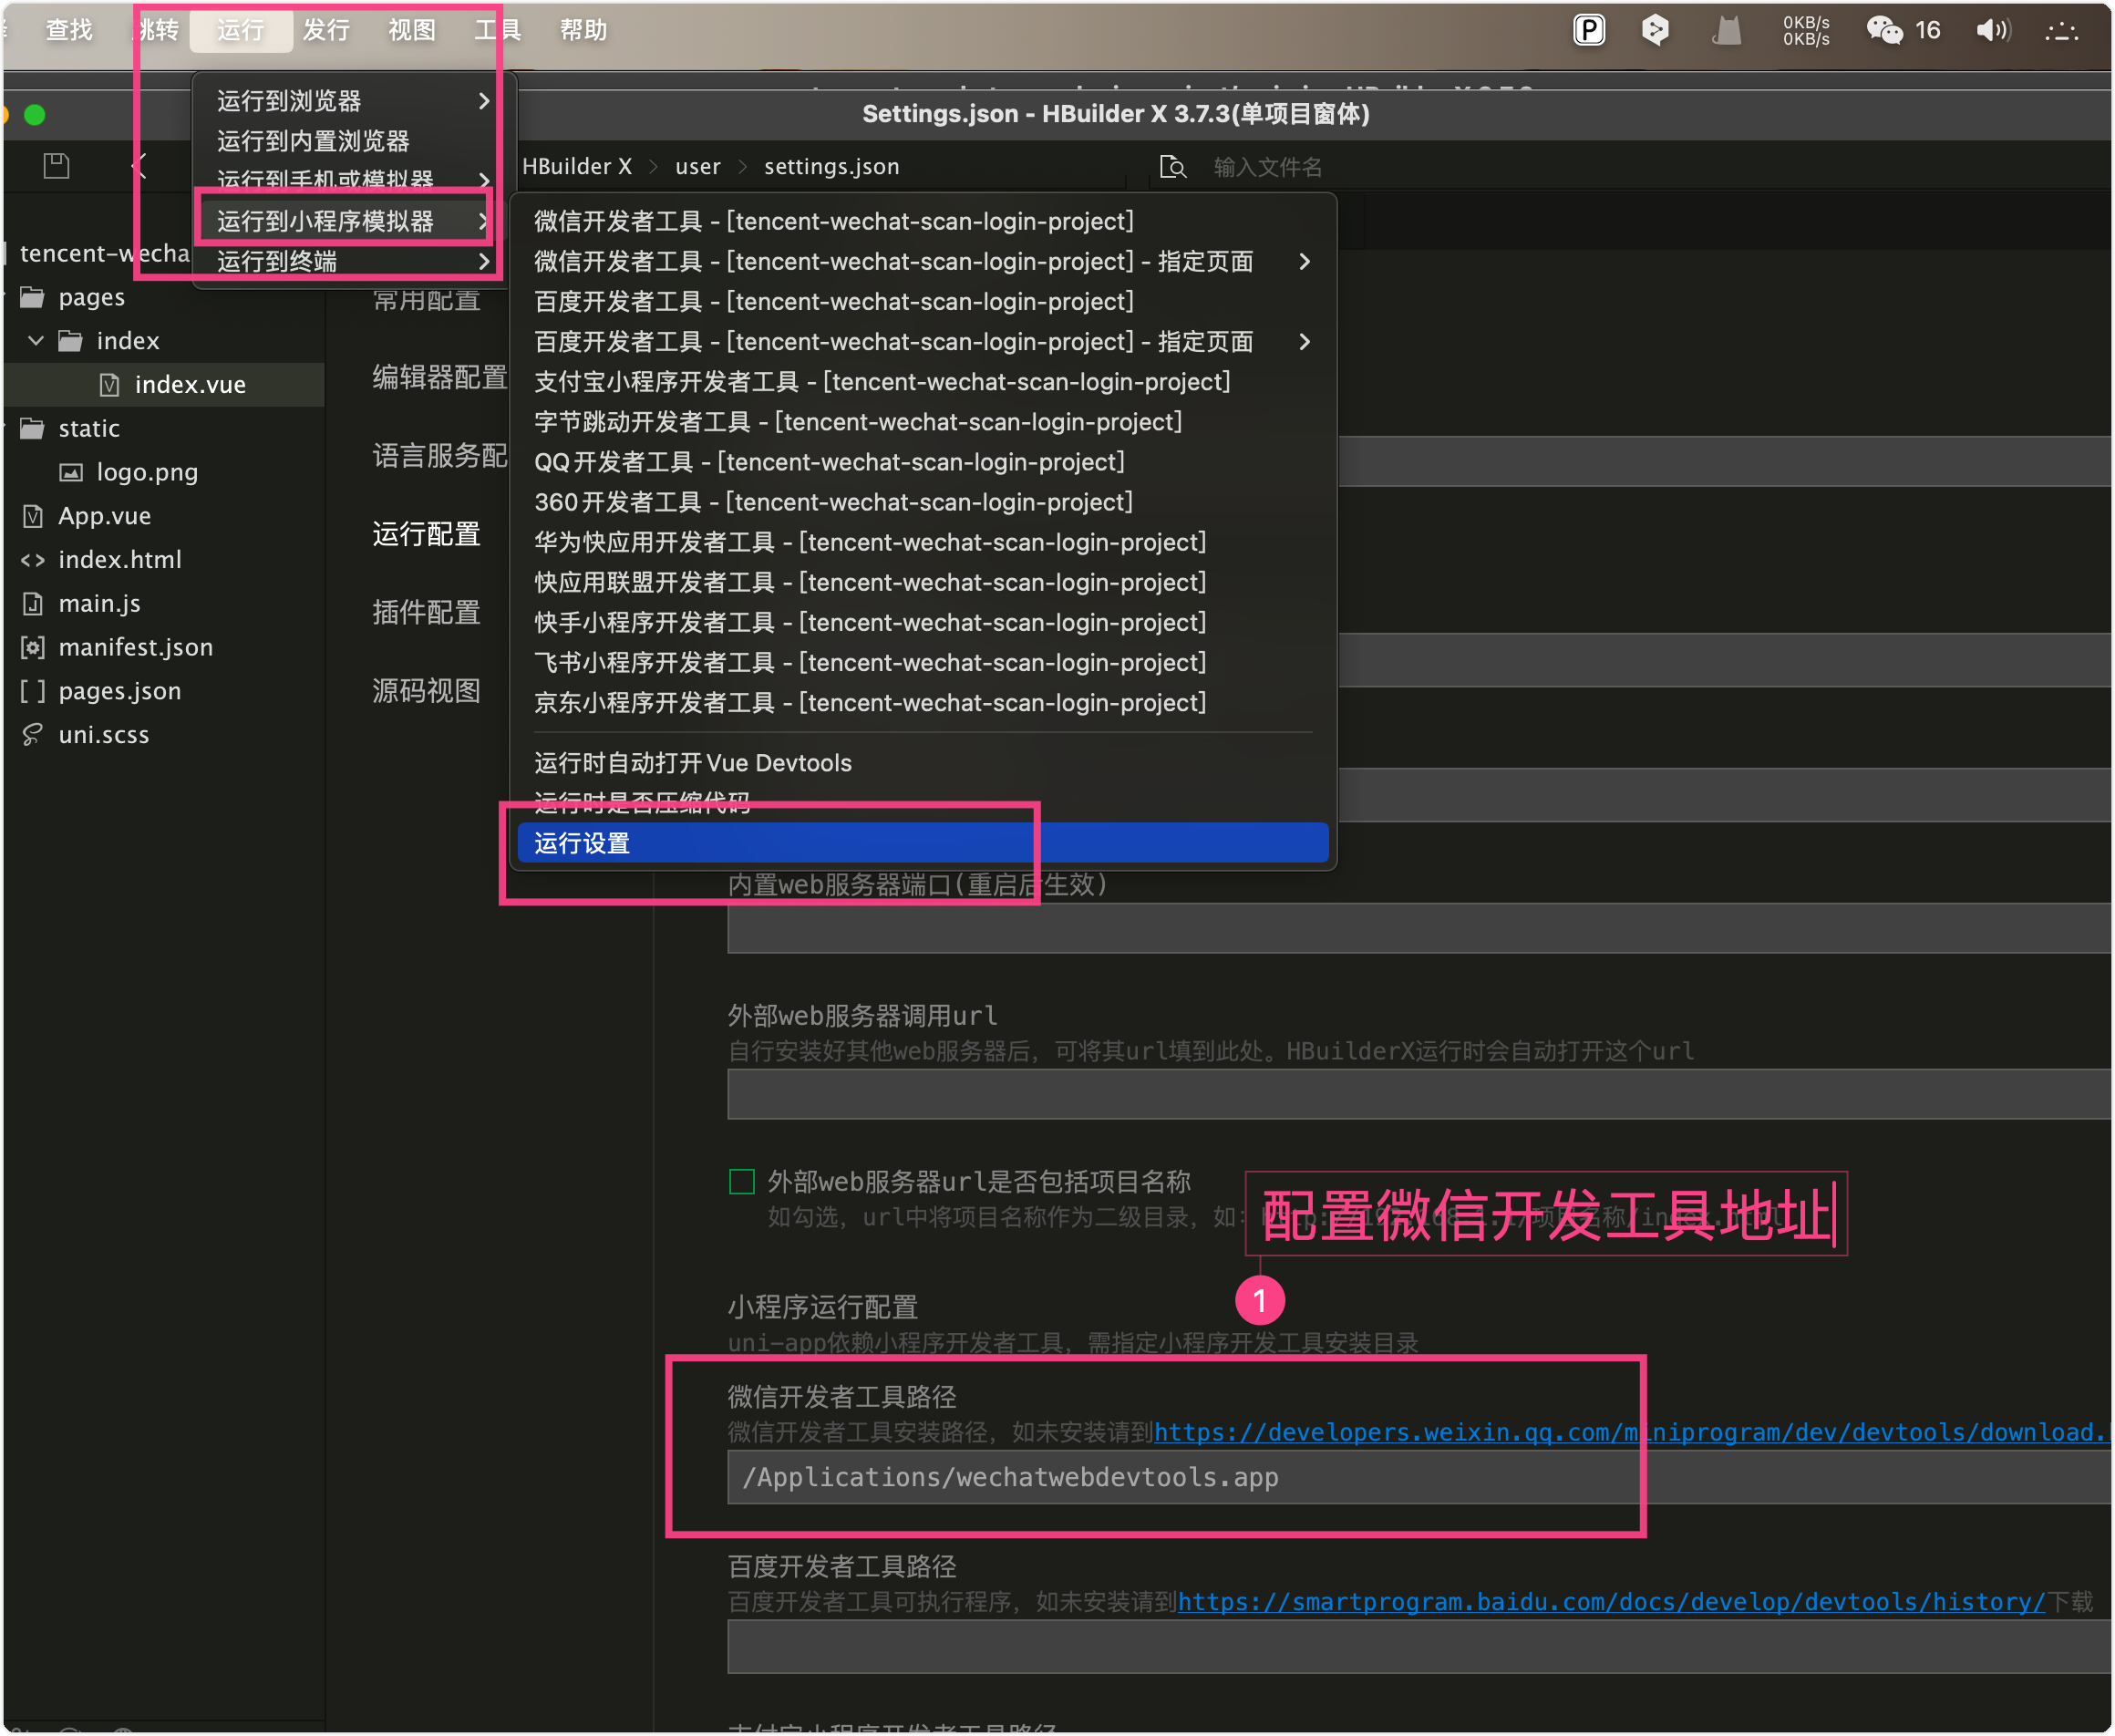This screenshot has height=1736, width=2115.
Task: Click the settings.json breadcrumb segment
Action: (x=831, y=167)
